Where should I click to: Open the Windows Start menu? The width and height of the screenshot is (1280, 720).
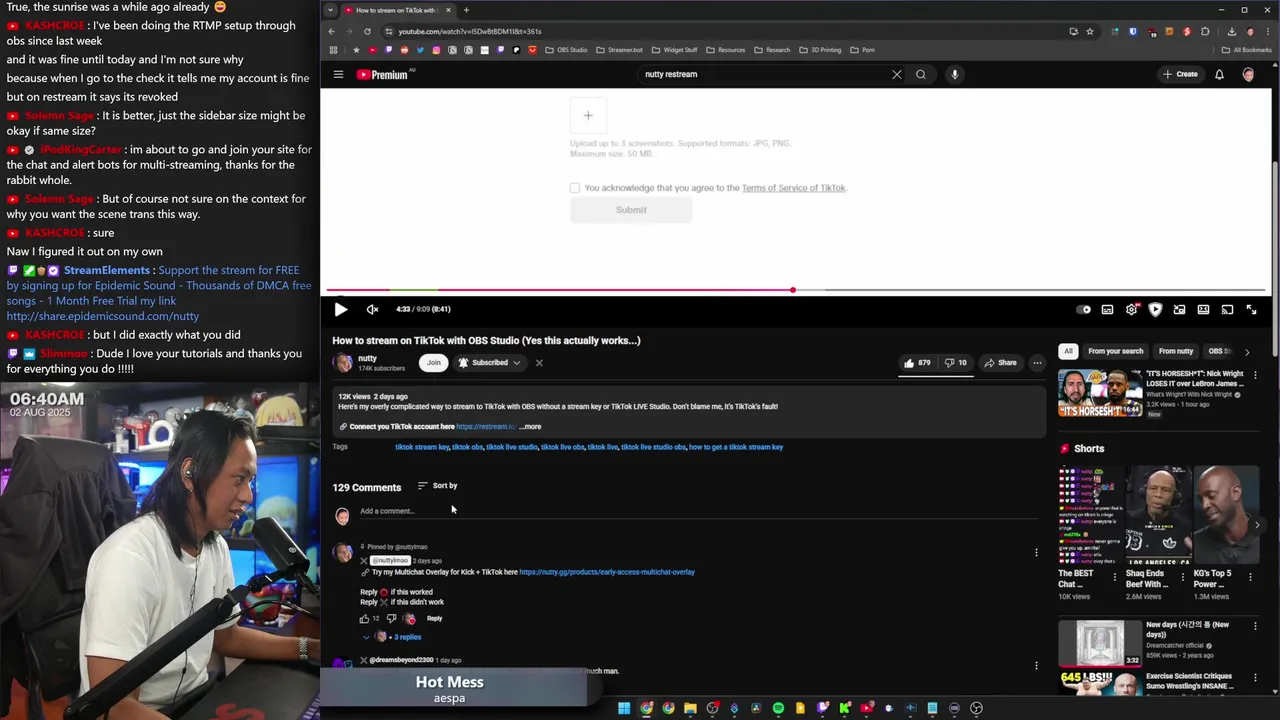pyautogui.click(x=624, y=708)
